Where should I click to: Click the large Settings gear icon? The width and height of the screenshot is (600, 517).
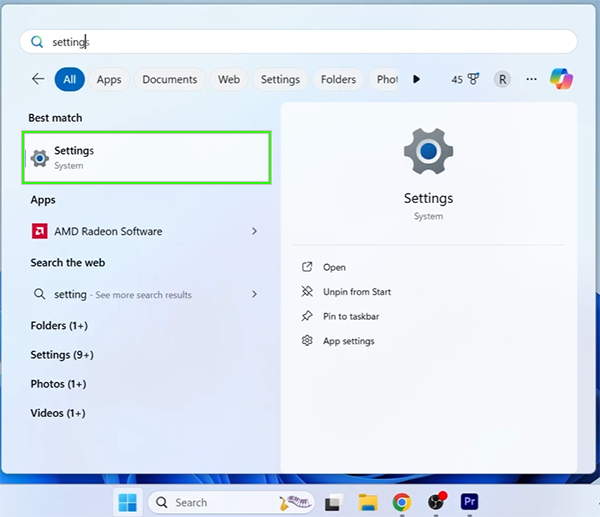click(428, 151)
